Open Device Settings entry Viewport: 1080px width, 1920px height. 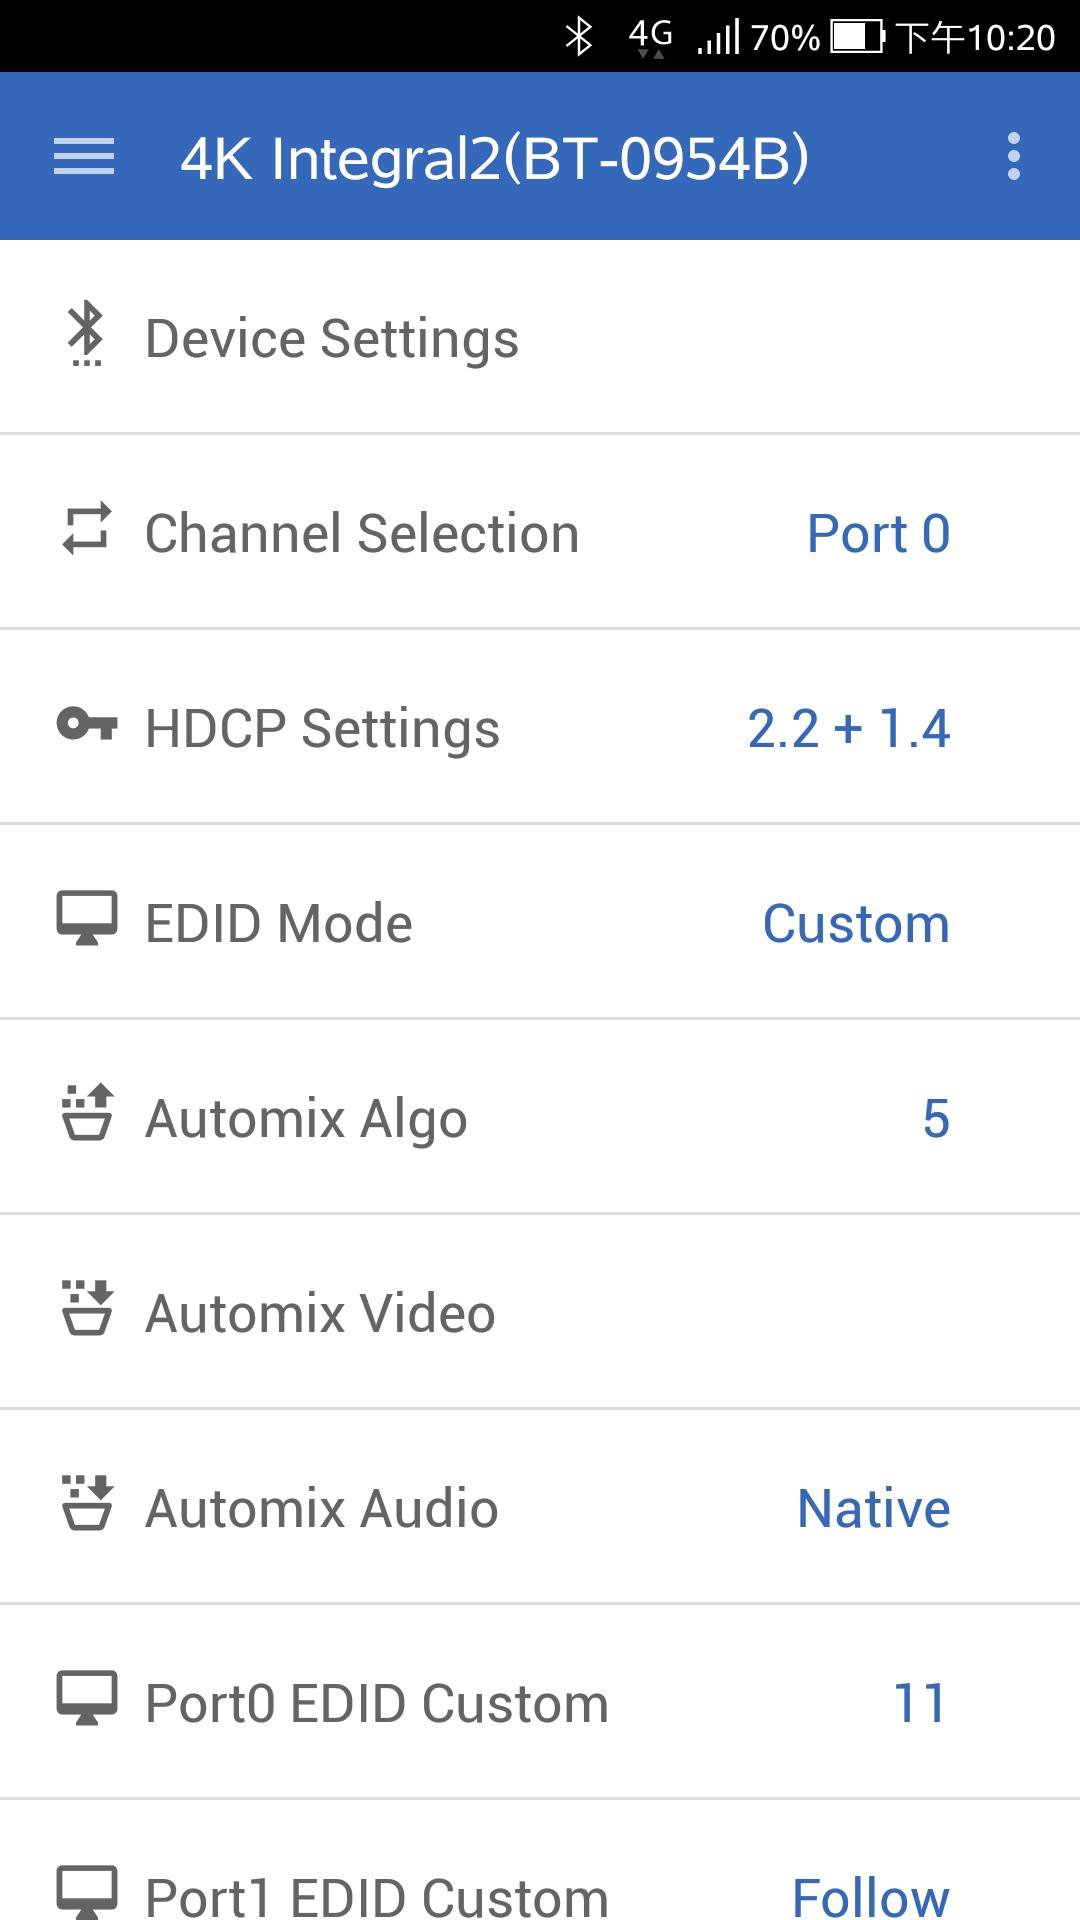click(332, 338)
